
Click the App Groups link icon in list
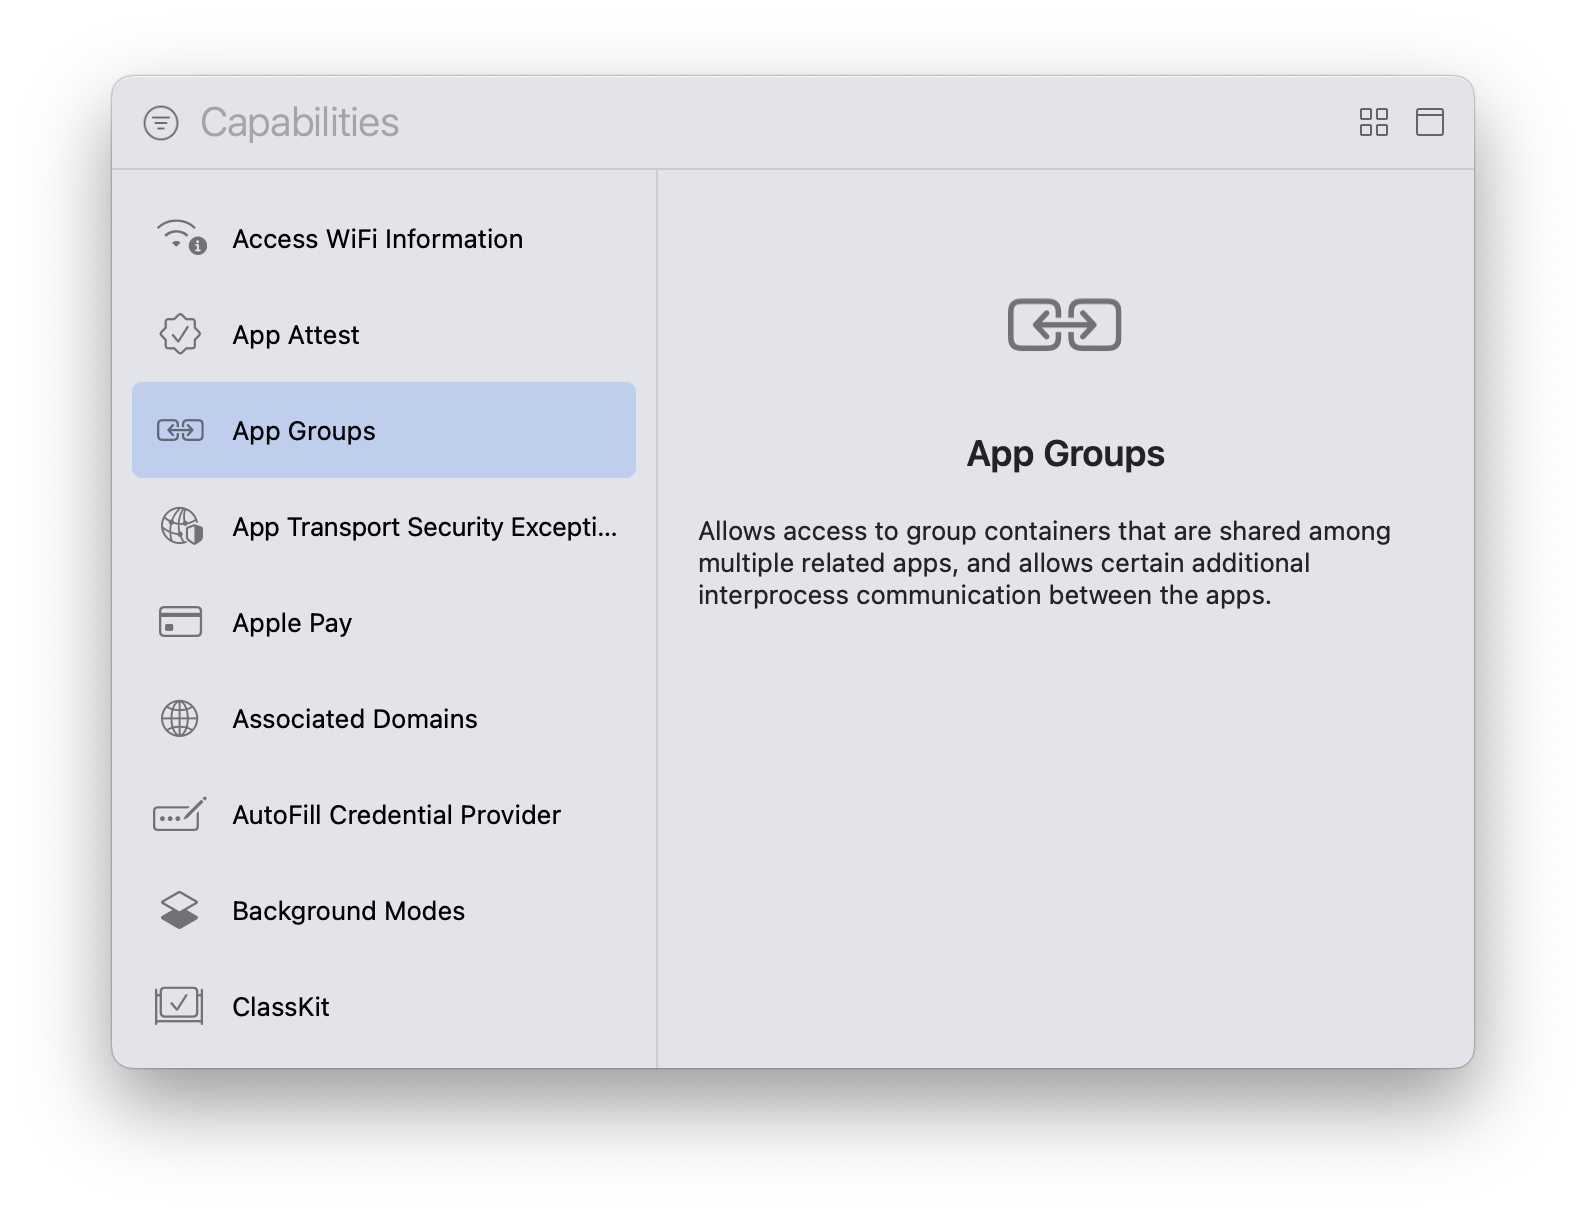[x=180, y=430]
